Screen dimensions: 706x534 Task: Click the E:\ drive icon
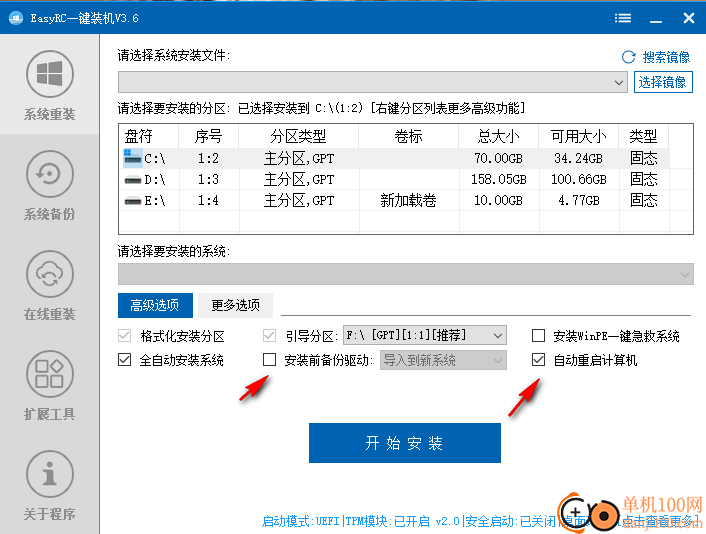(133, 200)
